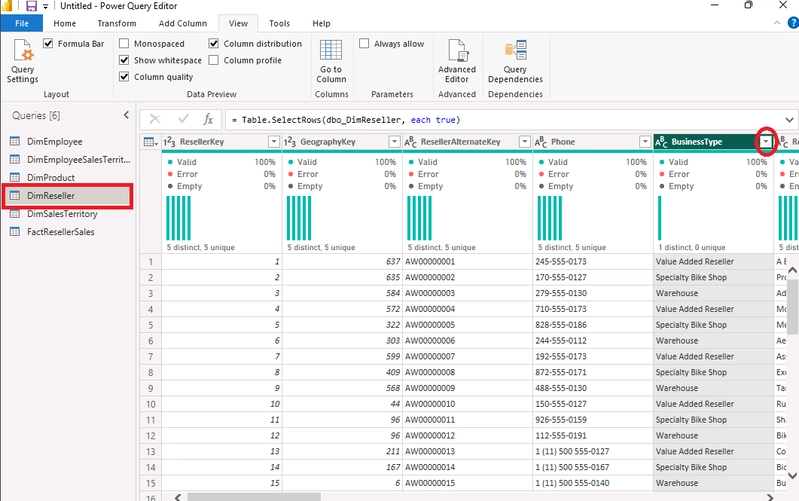Expand the formula bar chevron
This screenshot has width=799, height=501.
click(789, 120)
